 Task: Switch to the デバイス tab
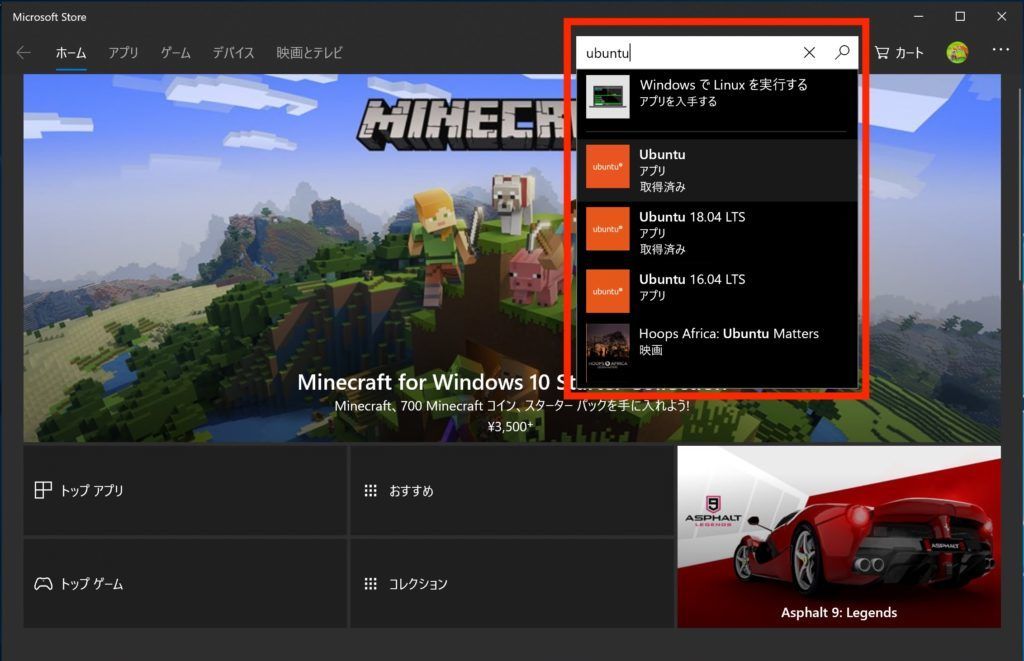(233, 53)
